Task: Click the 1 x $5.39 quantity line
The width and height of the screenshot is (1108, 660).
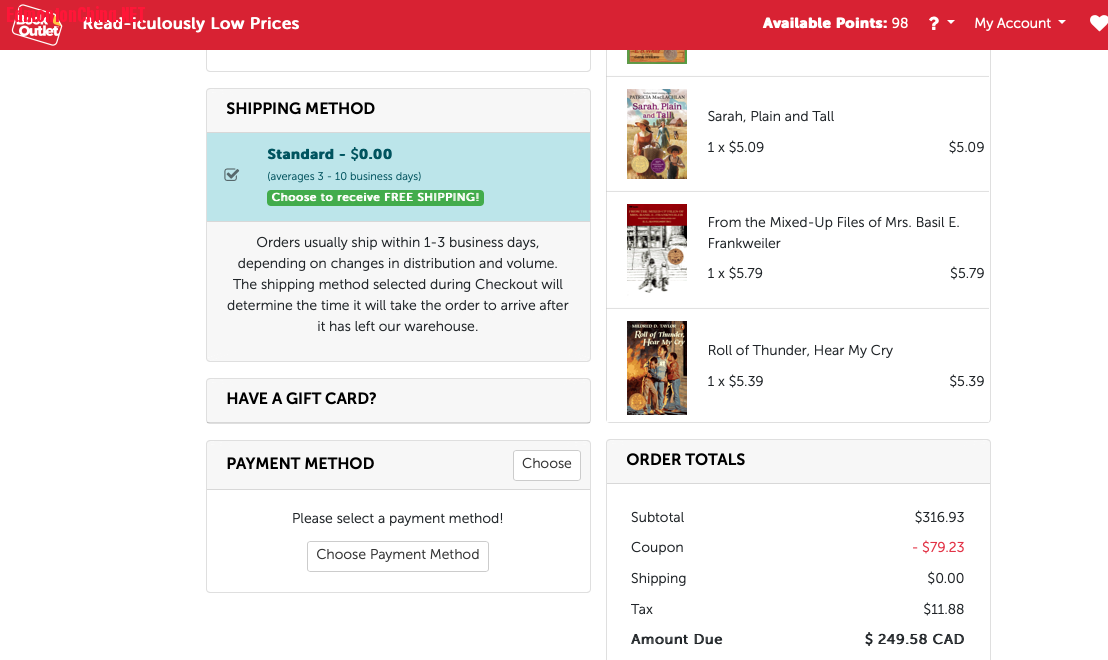Action: [x=735, y=382]
